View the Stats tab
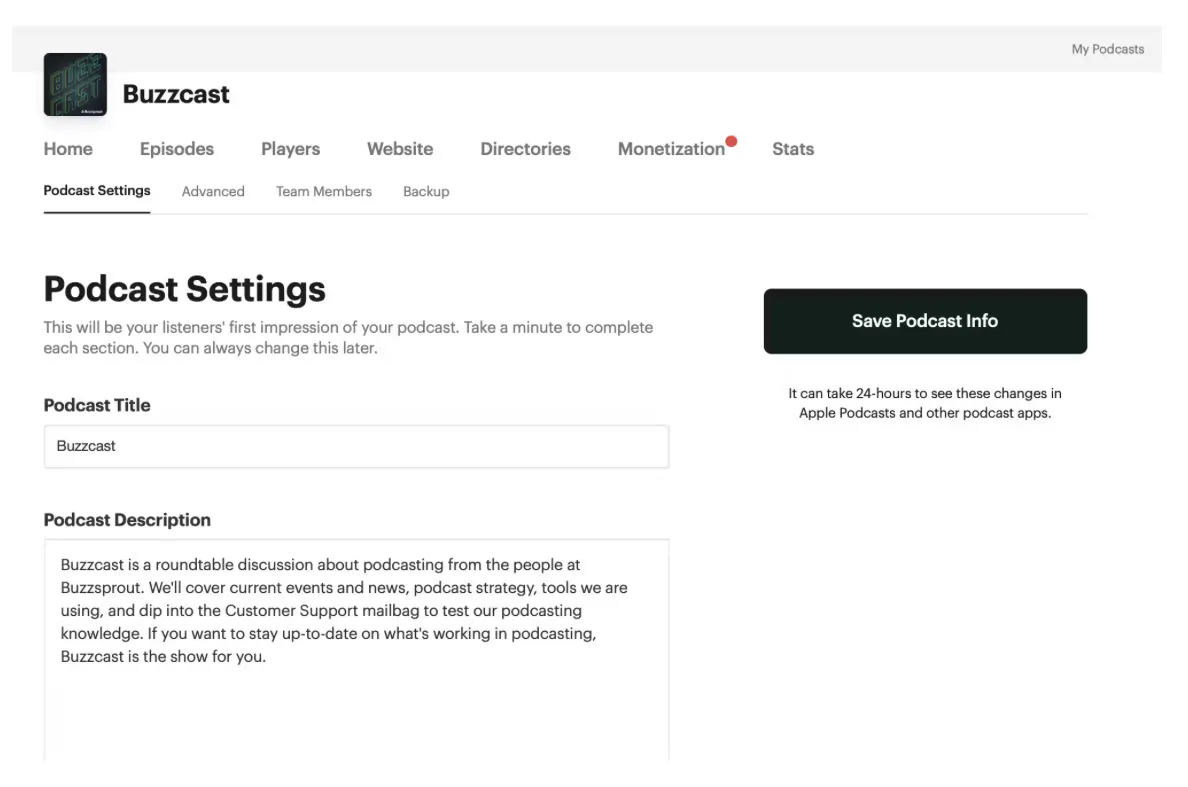1188x787 pixels. 793,149
